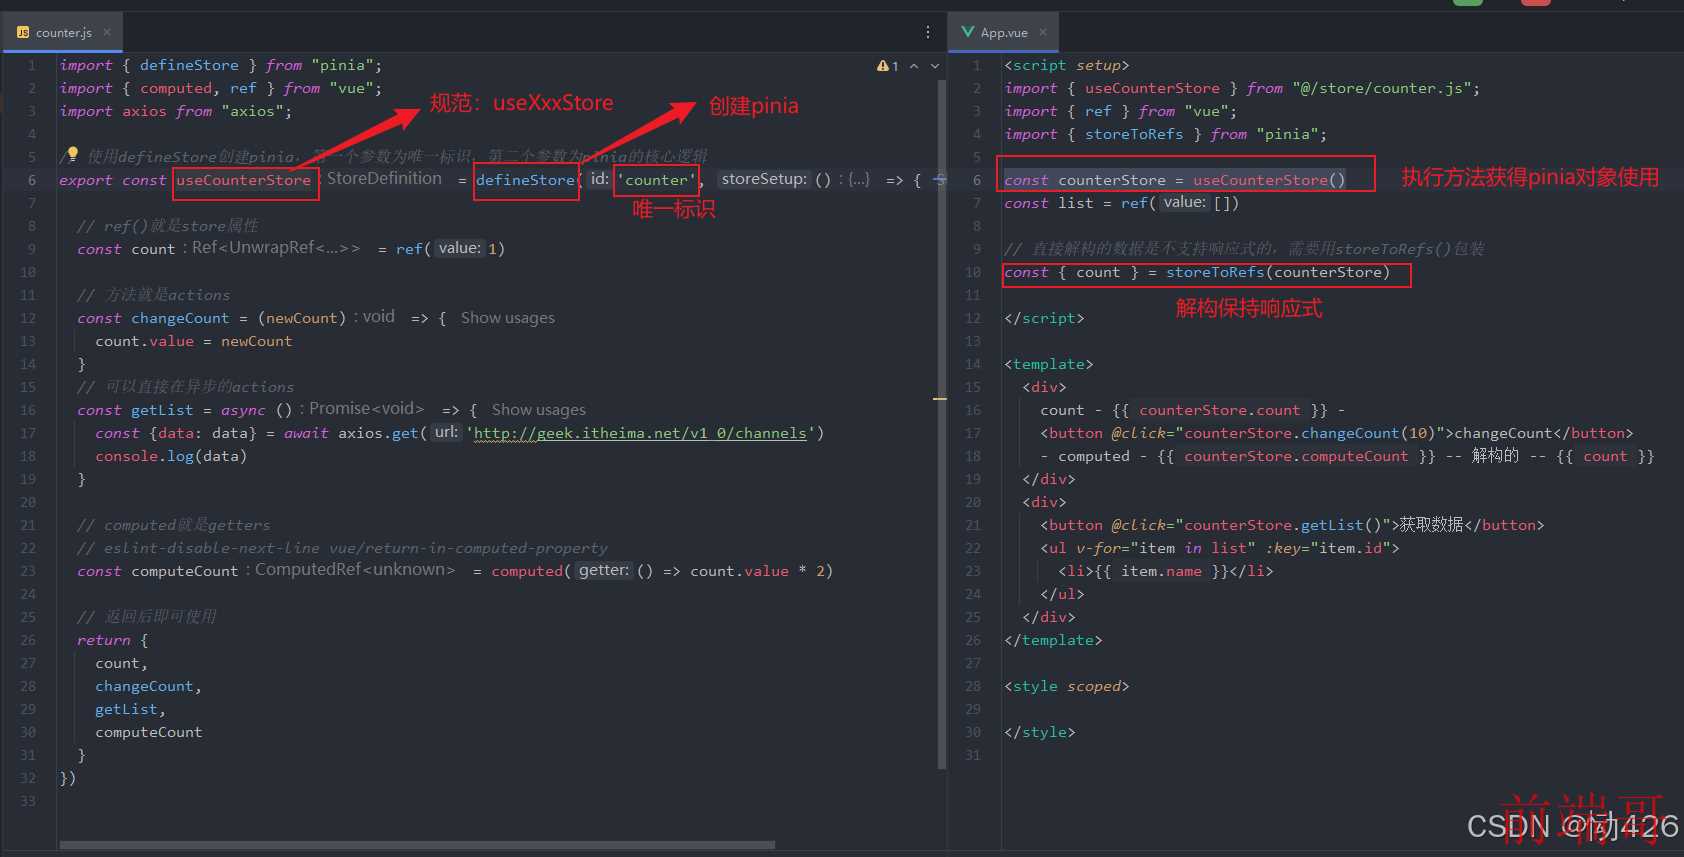The height and width of the screenshot is (857, 1684).
Task: Click the storeSetup: parameter hint
Action: pyautogui.click(x=764, y=179)
